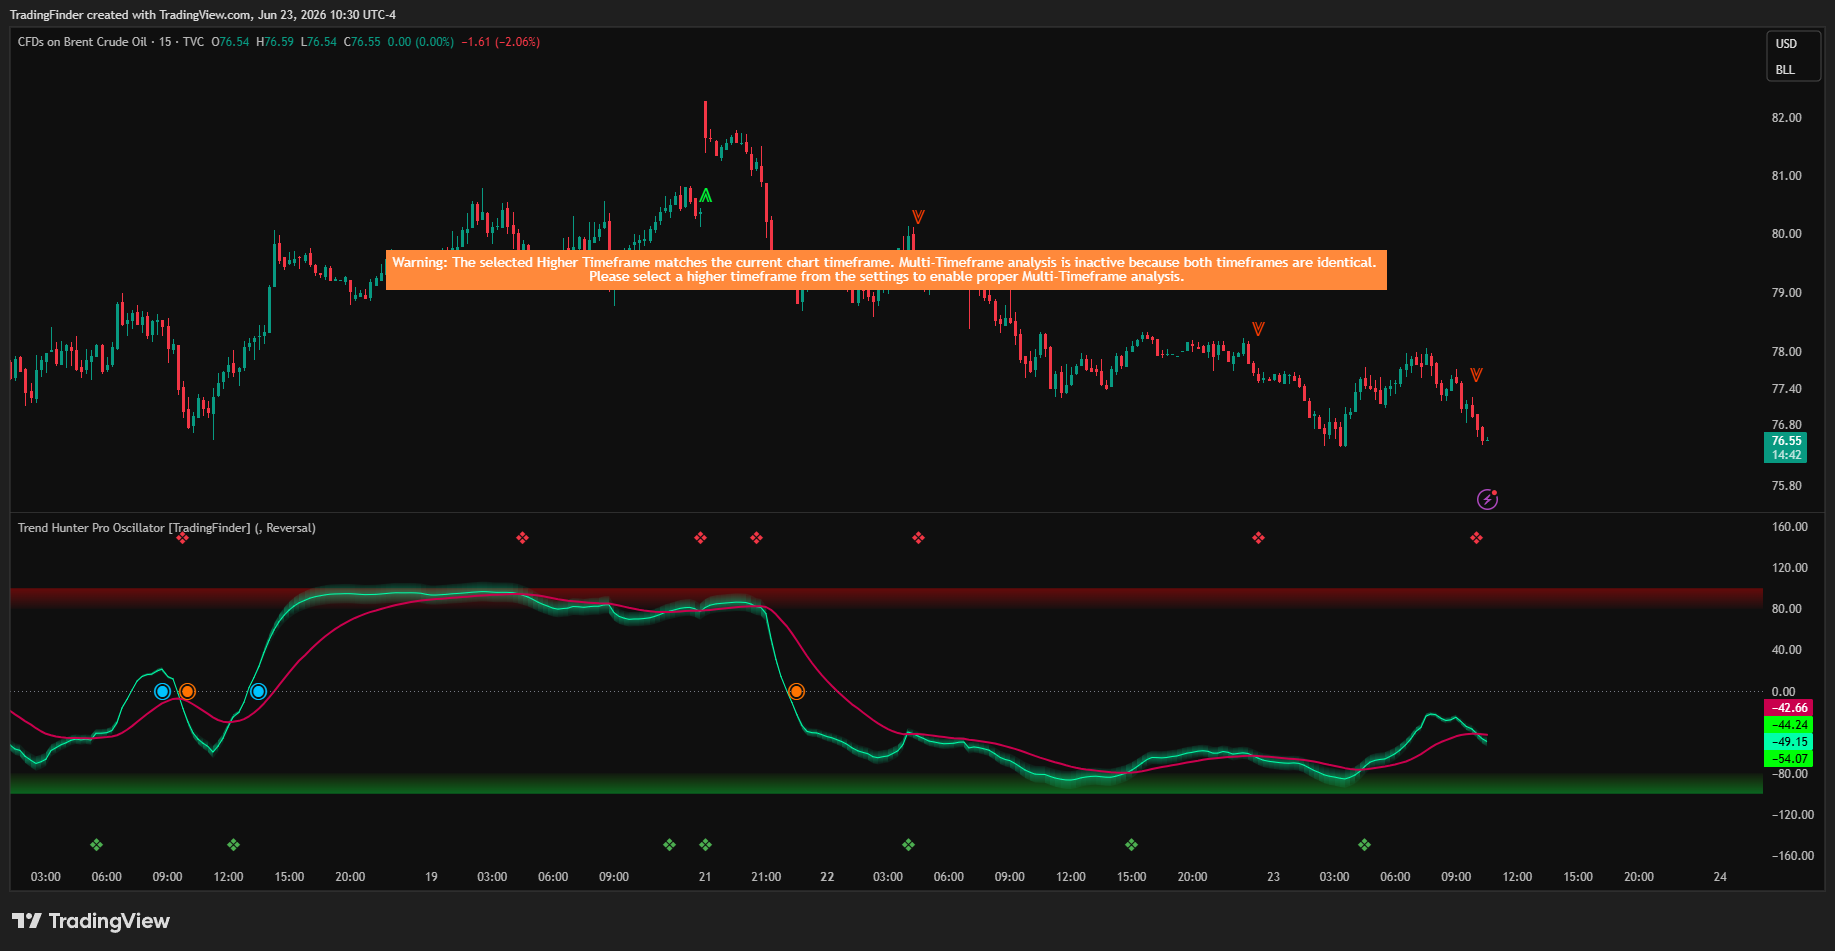The height and width of the screenshot is (951, 1835).
Task: Click the 24 date on the time axis
Action: (x=1720, y=877)
